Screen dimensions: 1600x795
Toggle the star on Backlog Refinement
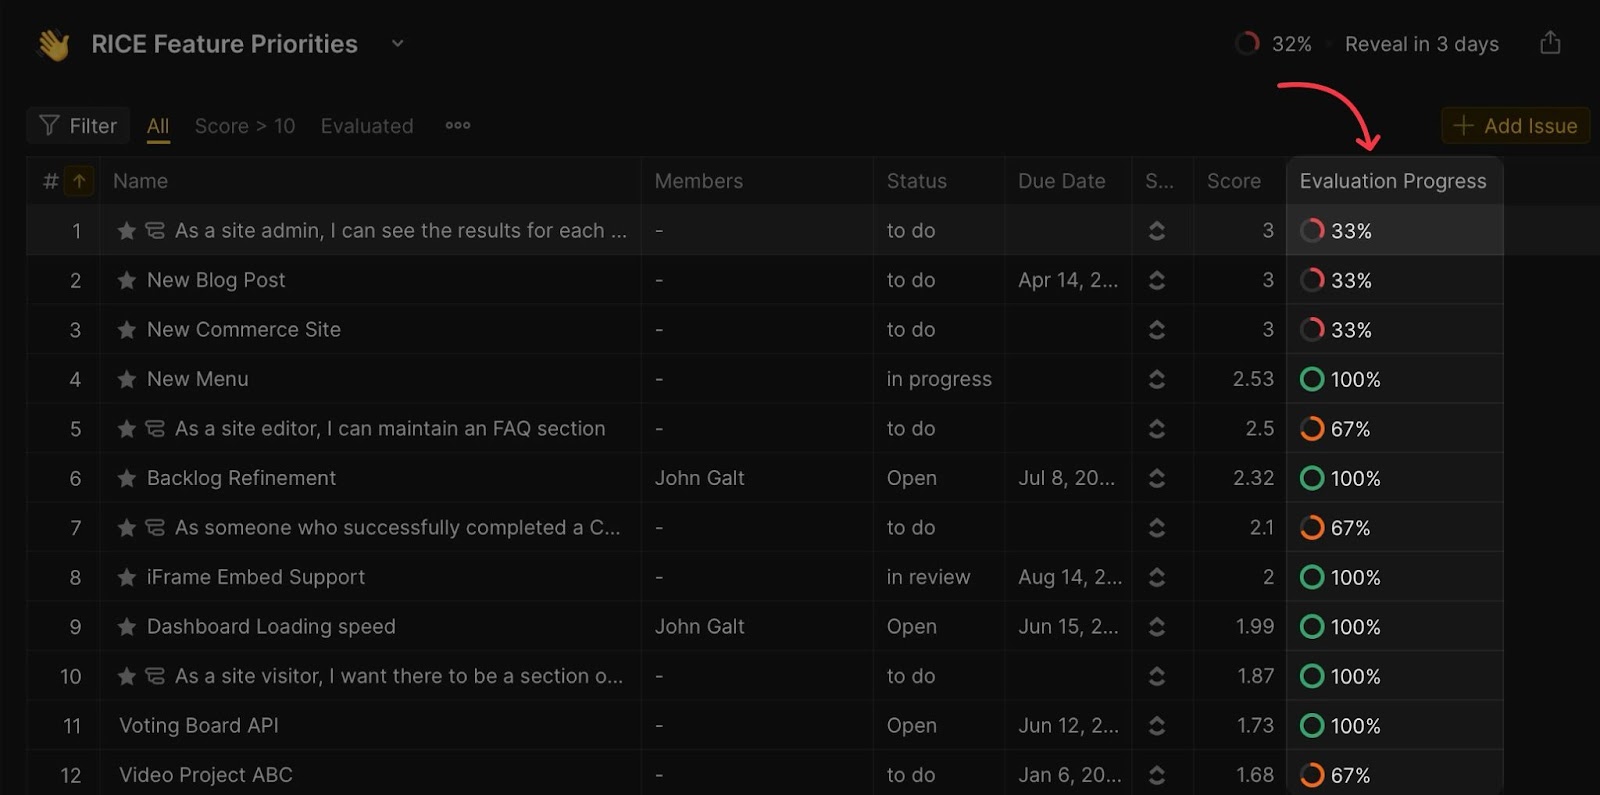[127, 479]
